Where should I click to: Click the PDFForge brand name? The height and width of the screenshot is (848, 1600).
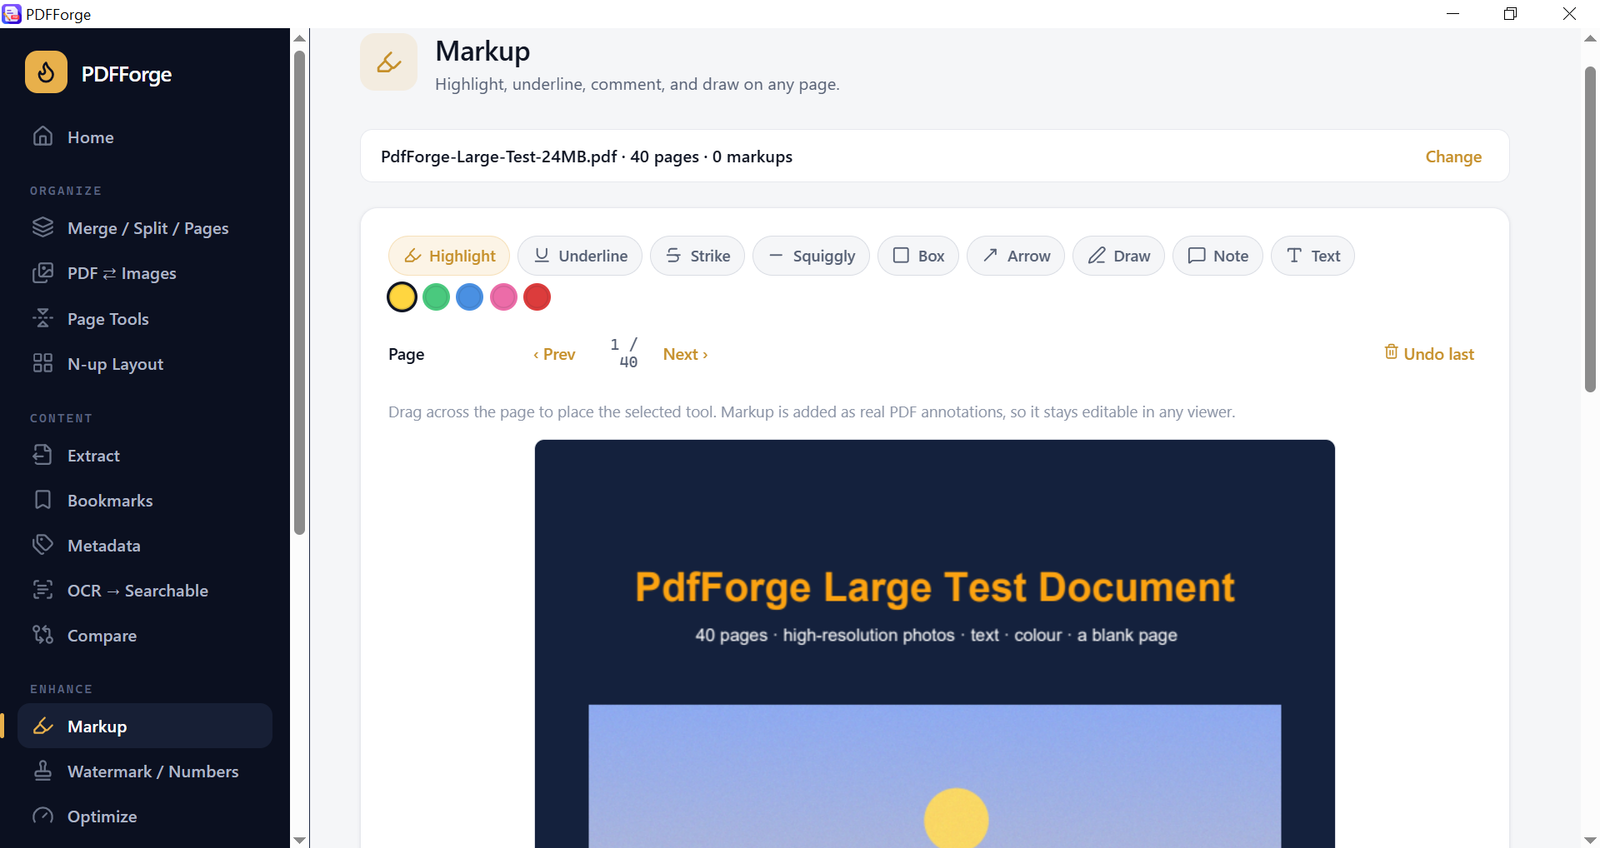(x=126, y=74)
